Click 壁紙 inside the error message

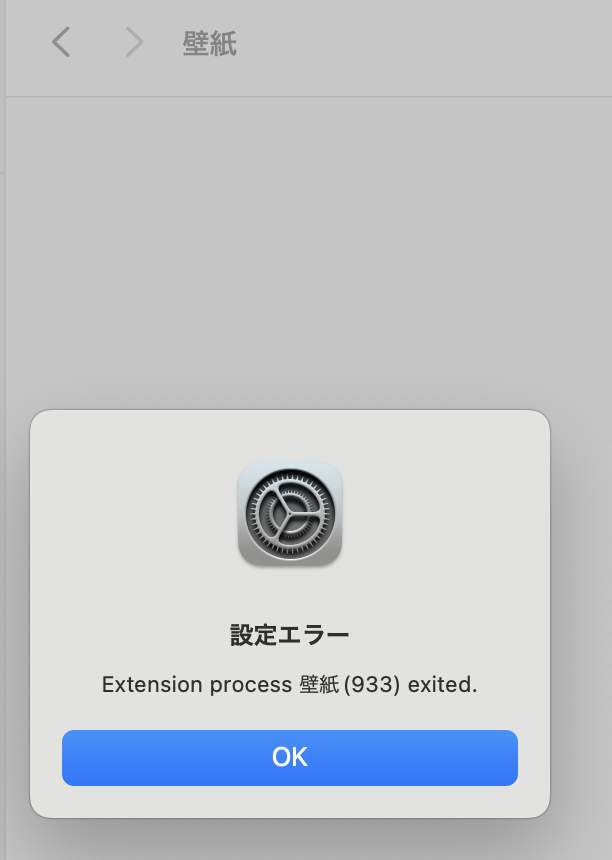(319, 684)
